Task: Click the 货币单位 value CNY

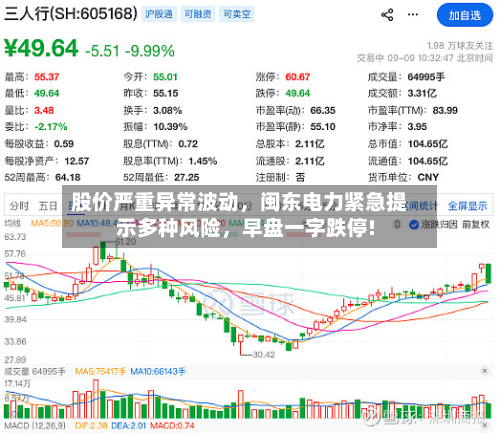Action: pos(428,177)
